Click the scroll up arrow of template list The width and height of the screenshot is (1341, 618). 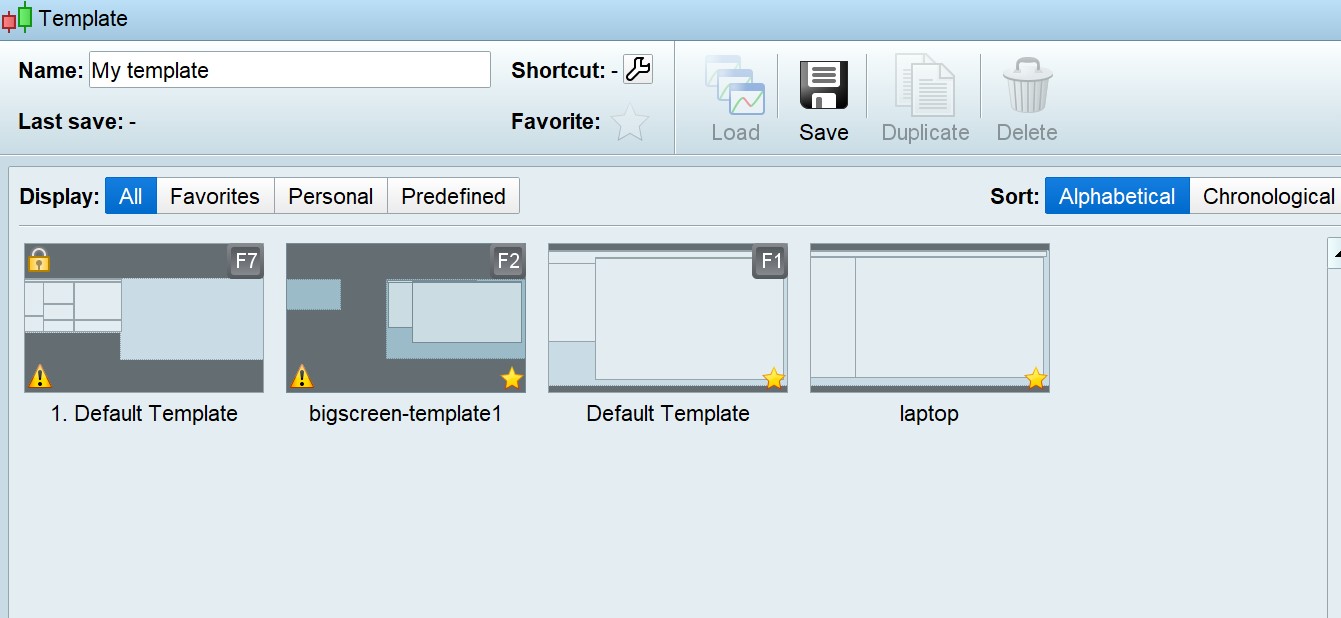(1335, 254)
